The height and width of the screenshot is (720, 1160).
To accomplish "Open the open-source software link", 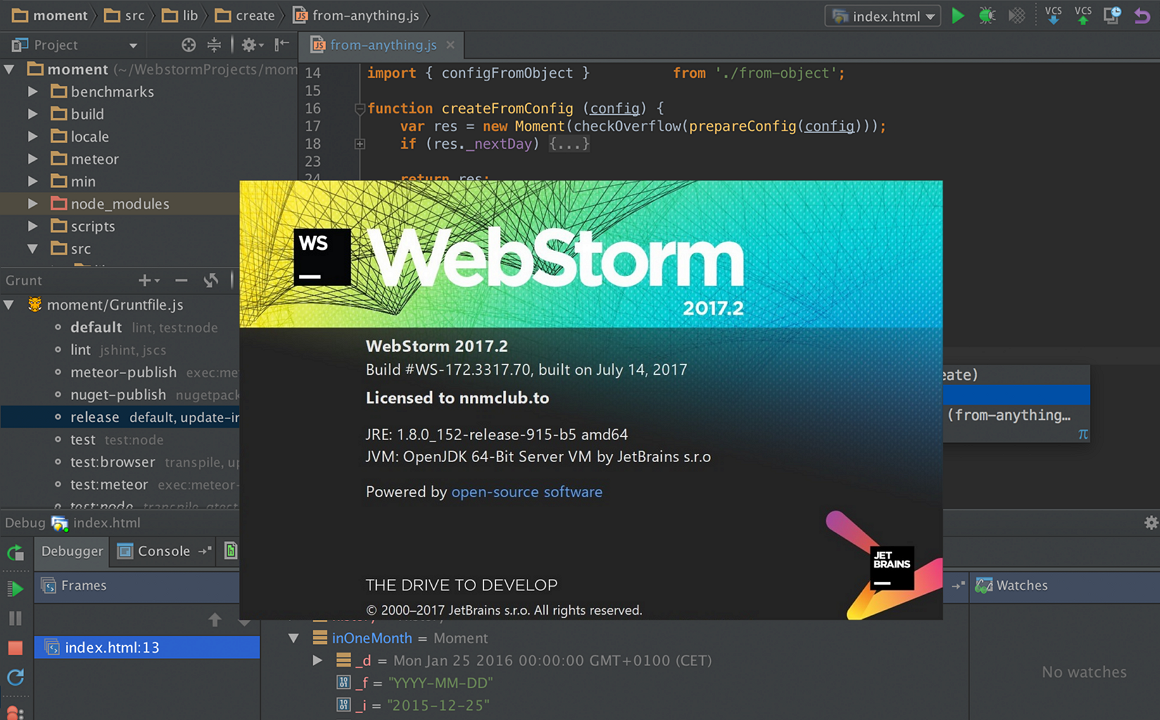I will point(527,492).
